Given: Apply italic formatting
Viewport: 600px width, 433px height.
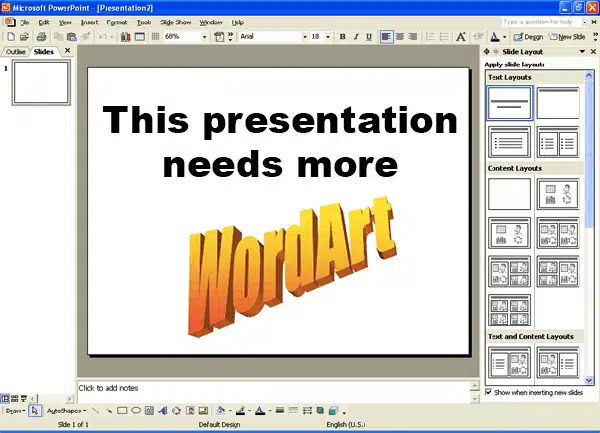Looking at the screenshot, I should (356, 37).
